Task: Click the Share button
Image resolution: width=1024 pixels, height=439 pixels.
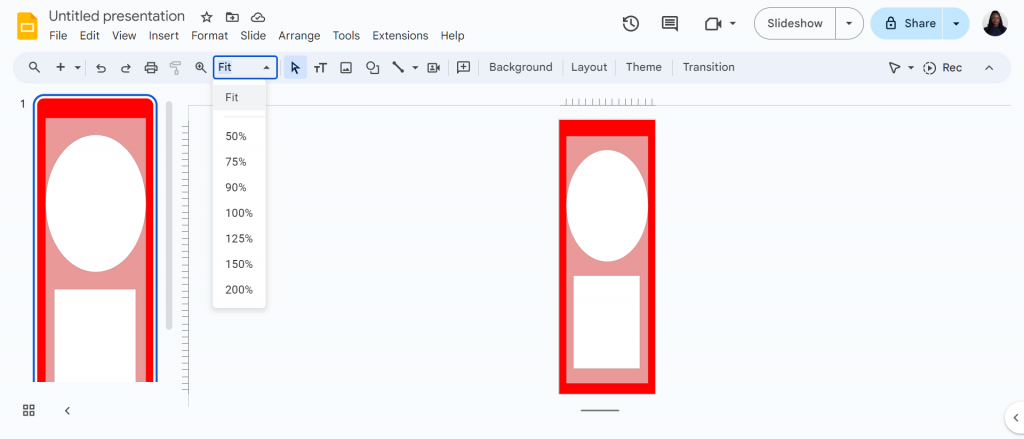Action: click(907, 24)
